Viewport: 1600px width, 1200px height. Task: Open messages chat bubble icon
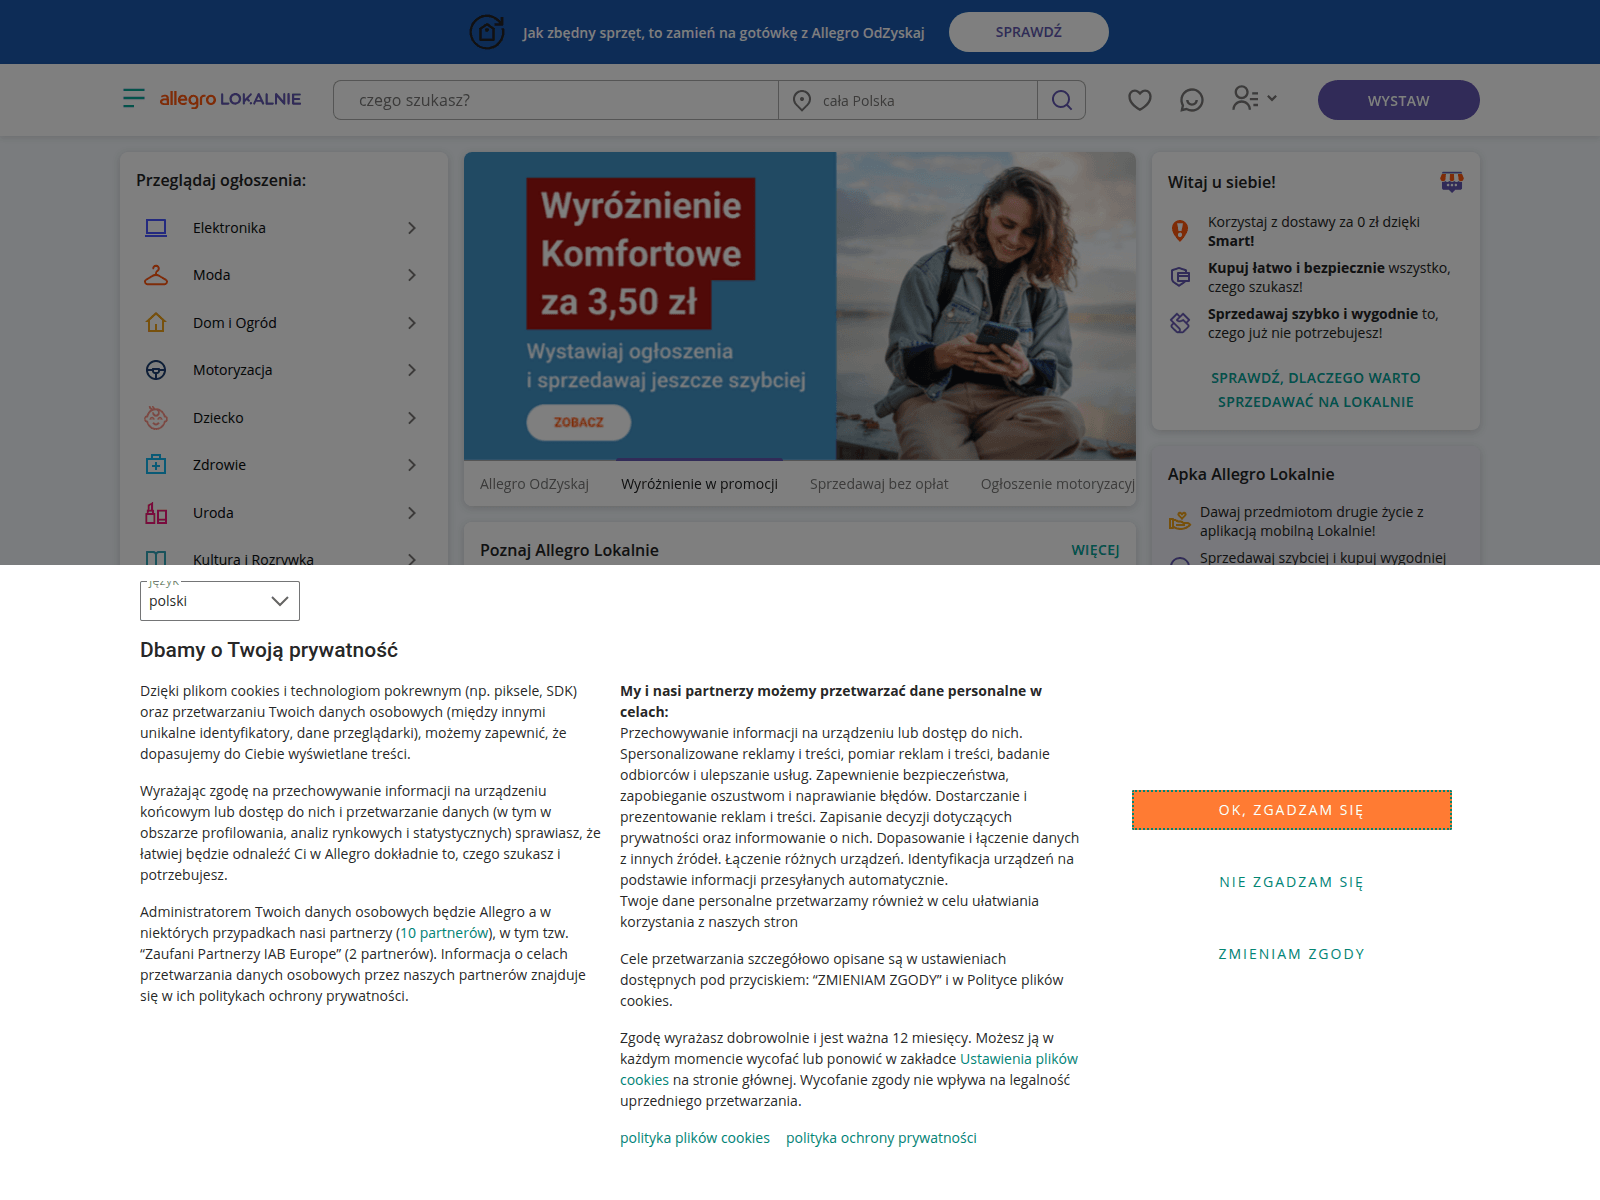click(x=1192, y=100)
